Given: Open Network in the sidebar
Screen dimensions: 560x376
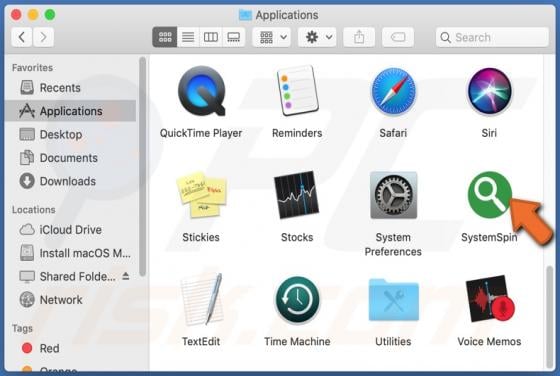Looking at the screenshot, I should coord(70,300).
